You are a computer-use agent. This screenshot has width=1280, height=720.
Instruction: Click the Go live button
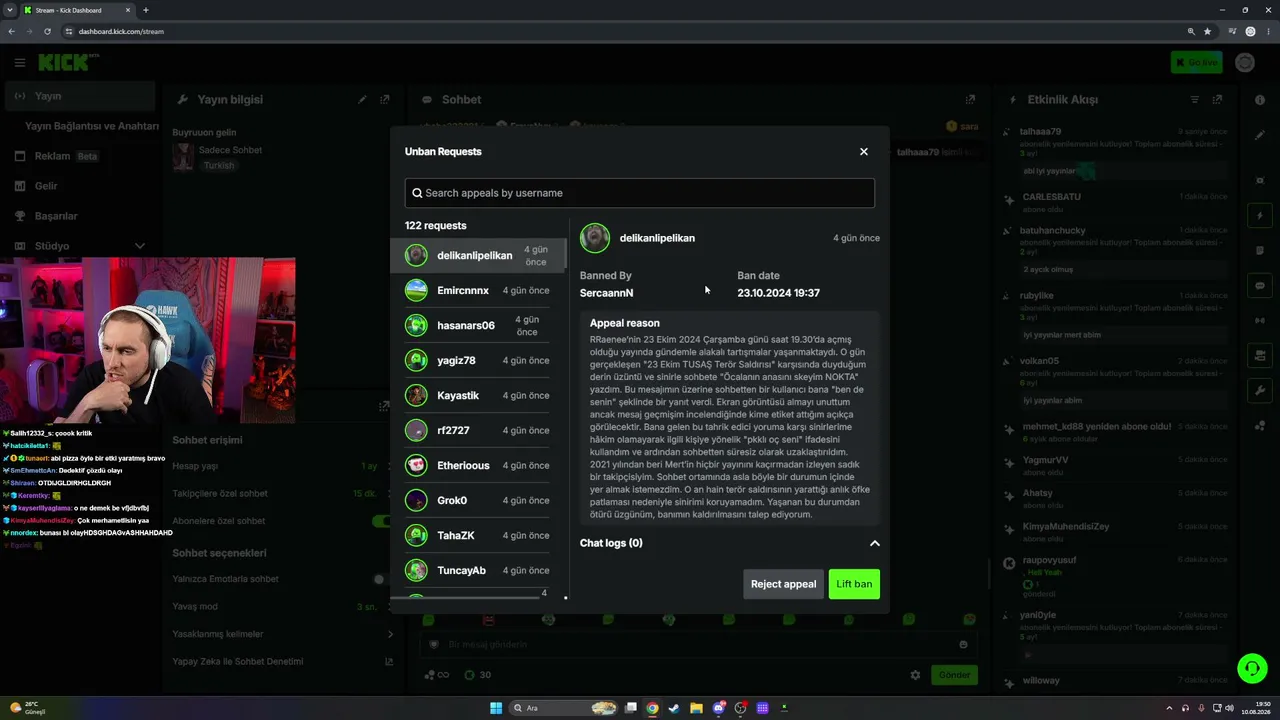pyautogui.click(x=1196, y=63)
